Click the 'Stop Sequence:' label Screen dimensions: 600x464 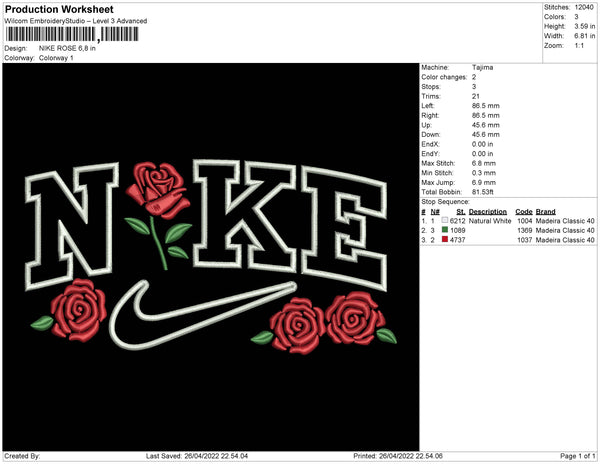[445, 202]
